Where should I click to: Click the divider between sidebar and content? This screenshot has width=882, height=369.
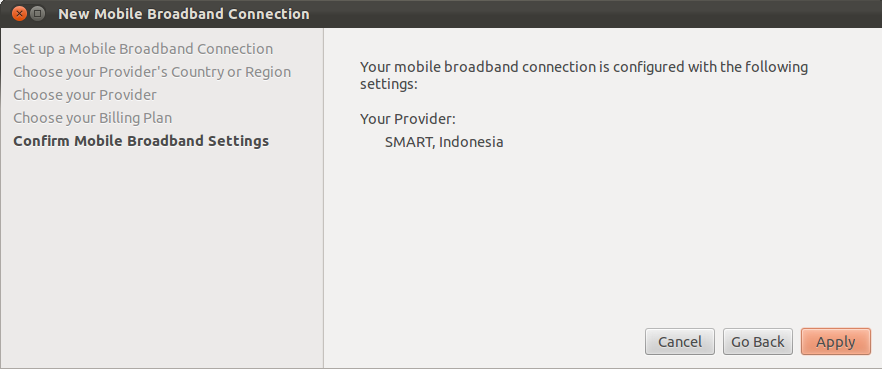323,198
